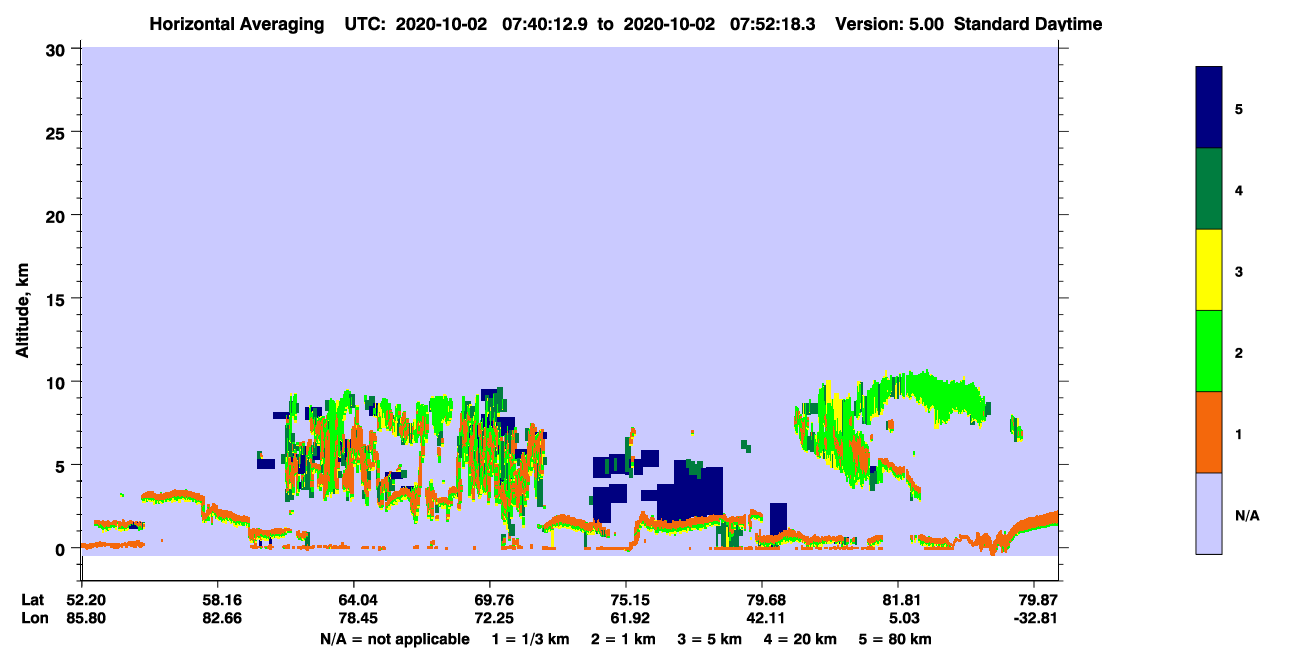Click the '1 = 1/3 km' legend text
Screen dimensions: 1300x667
coord(530,639)
